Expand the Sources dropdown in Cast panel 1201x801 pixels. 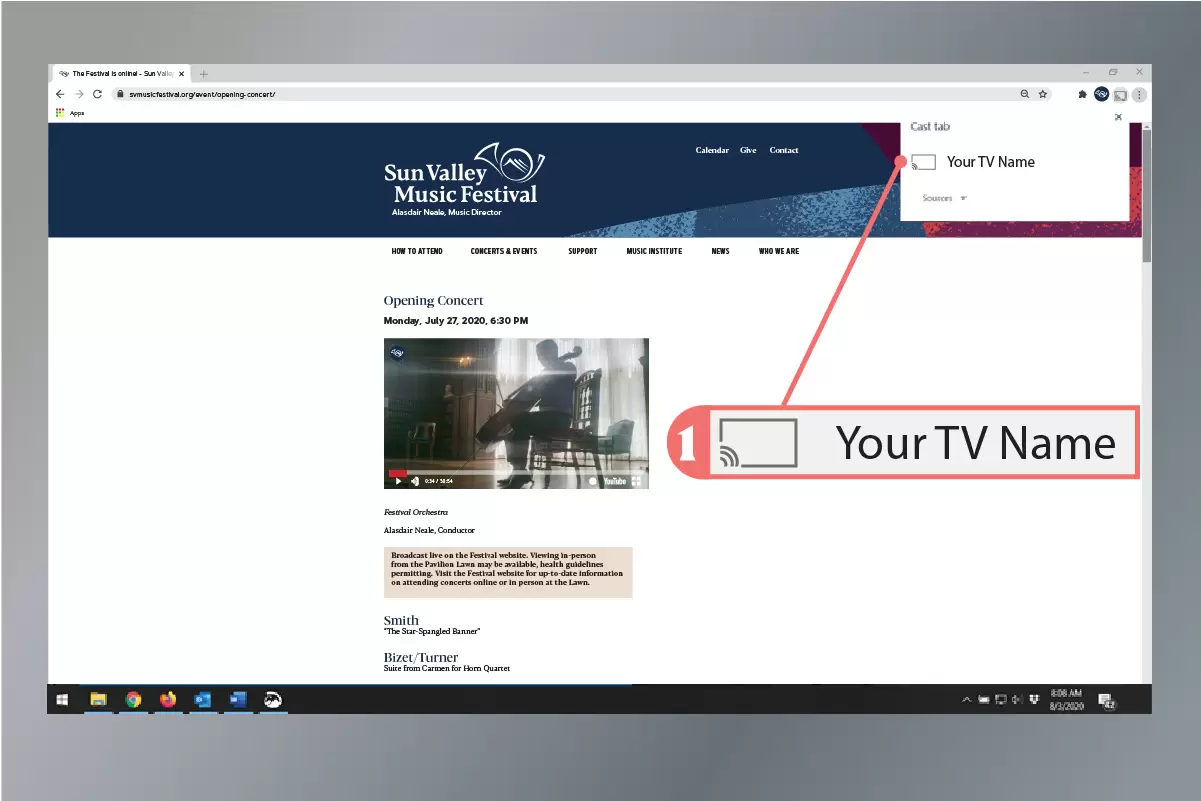click(944, 198)
